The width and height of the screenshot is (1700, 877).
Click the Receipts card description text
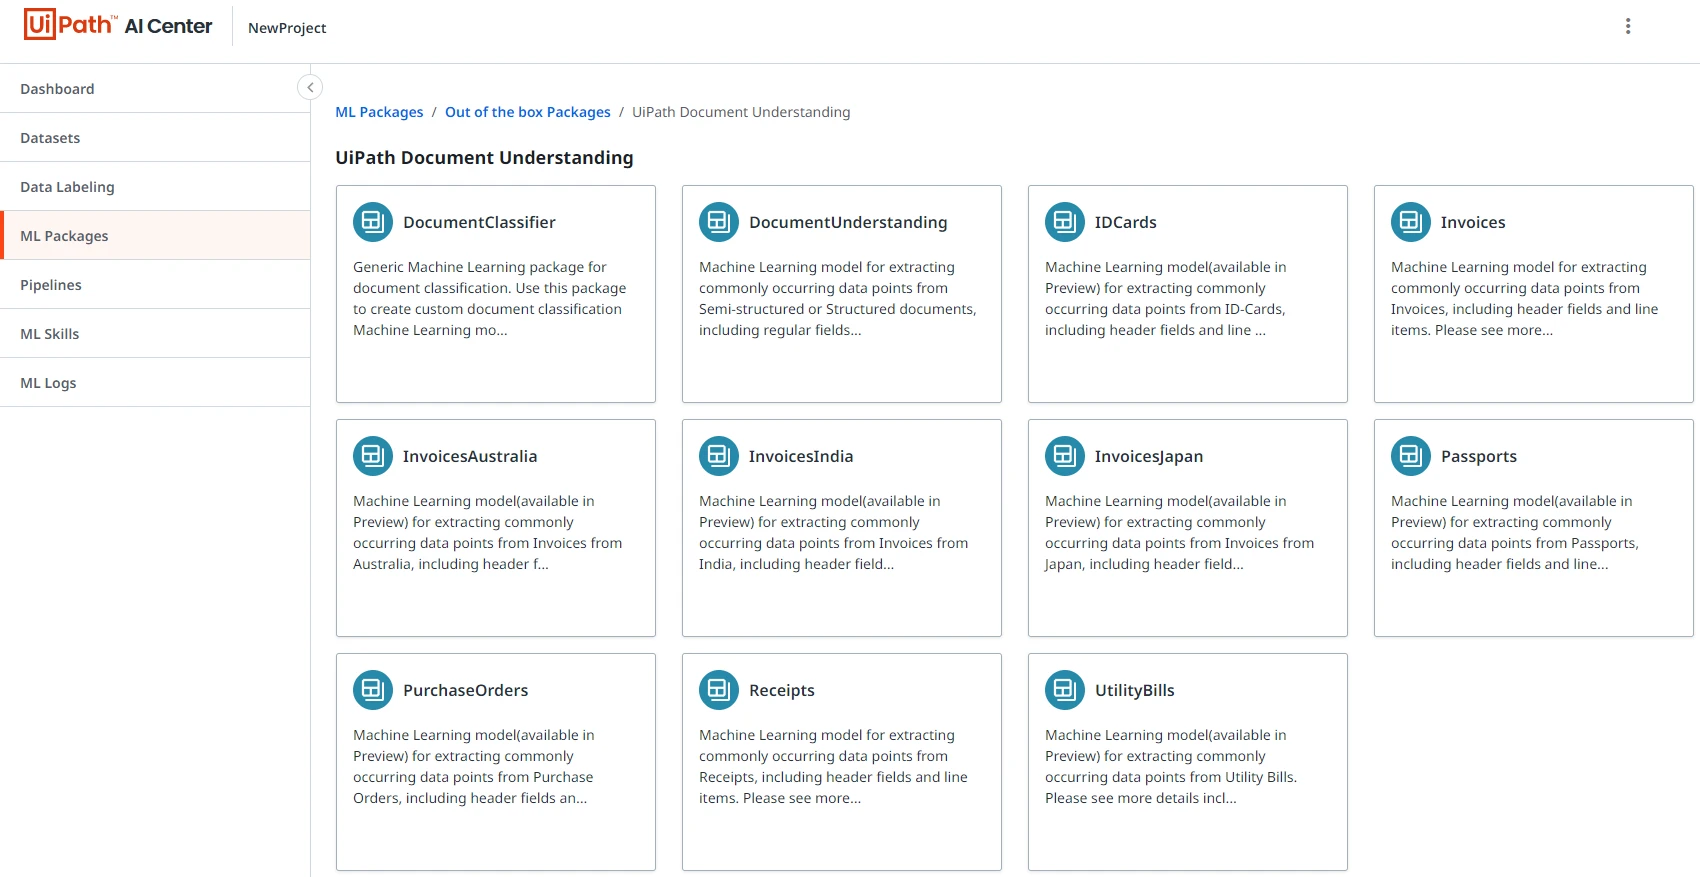pos(834,766)
